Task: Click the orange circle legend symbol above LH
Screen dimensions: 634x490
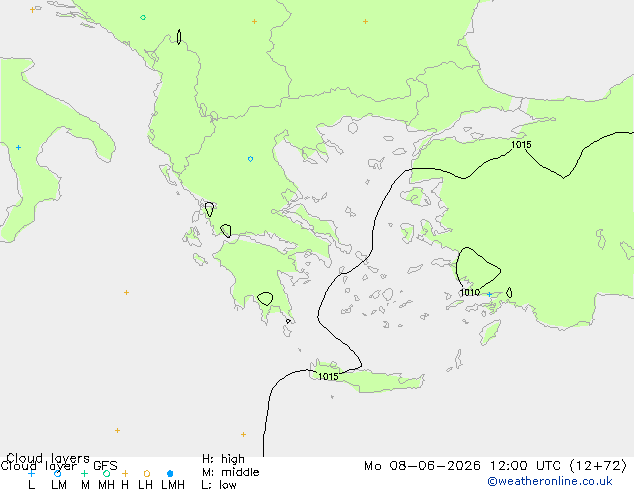Action: pos(147,473)
